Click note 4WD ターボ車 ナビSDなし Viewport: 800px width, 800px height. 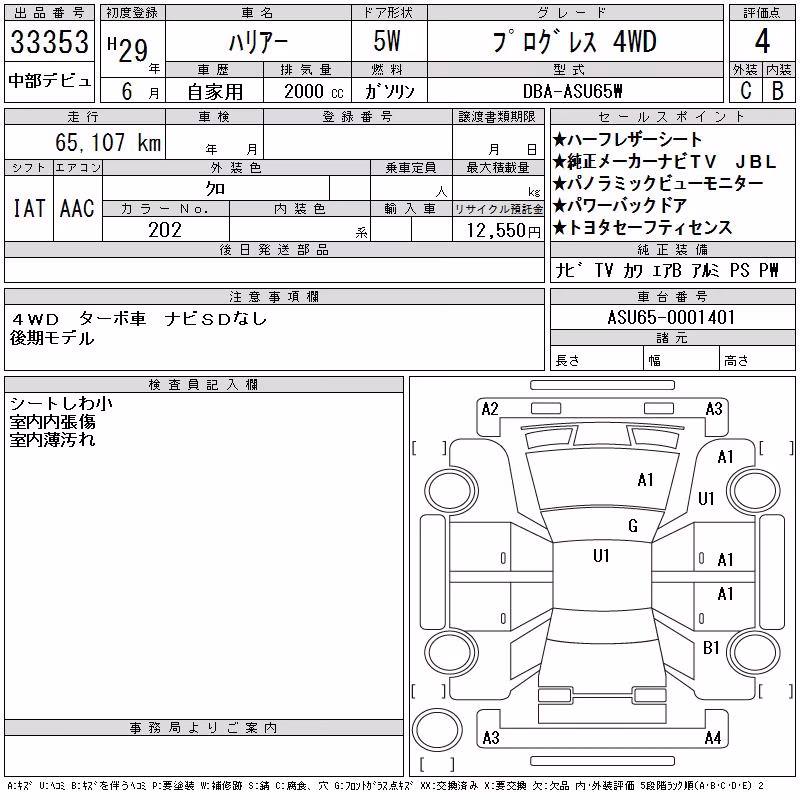139,319
